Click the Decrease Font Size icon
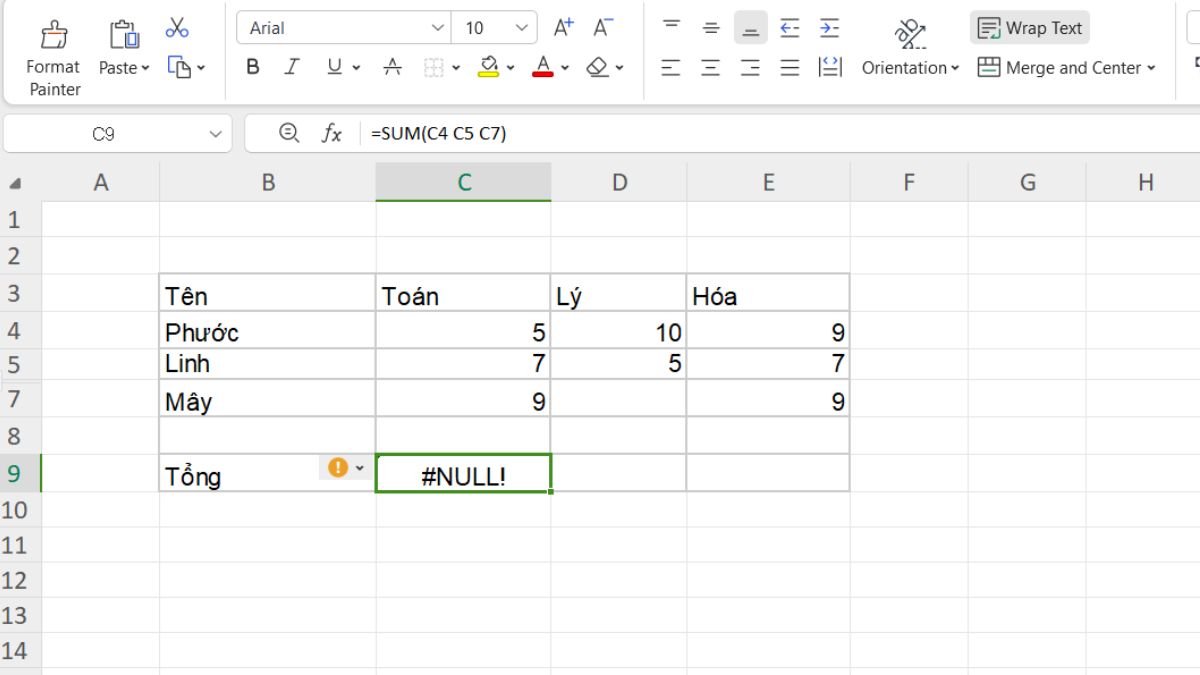This screenshot has height=675, width=1200. click(602, 28)
